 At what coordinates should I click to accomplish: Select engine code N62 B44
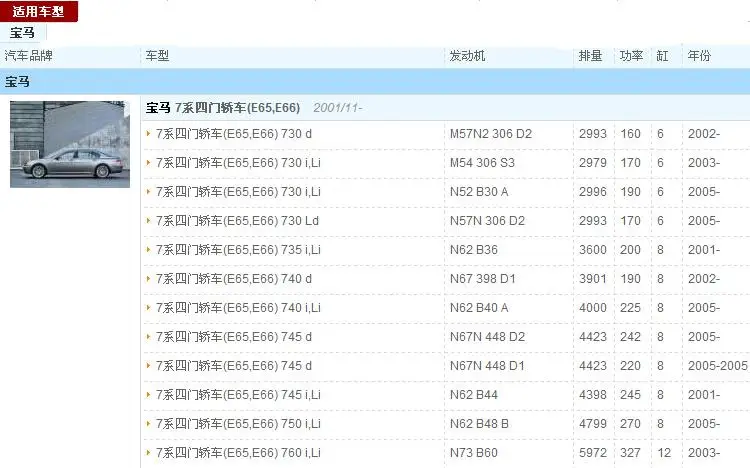click(x=474, y=394)
